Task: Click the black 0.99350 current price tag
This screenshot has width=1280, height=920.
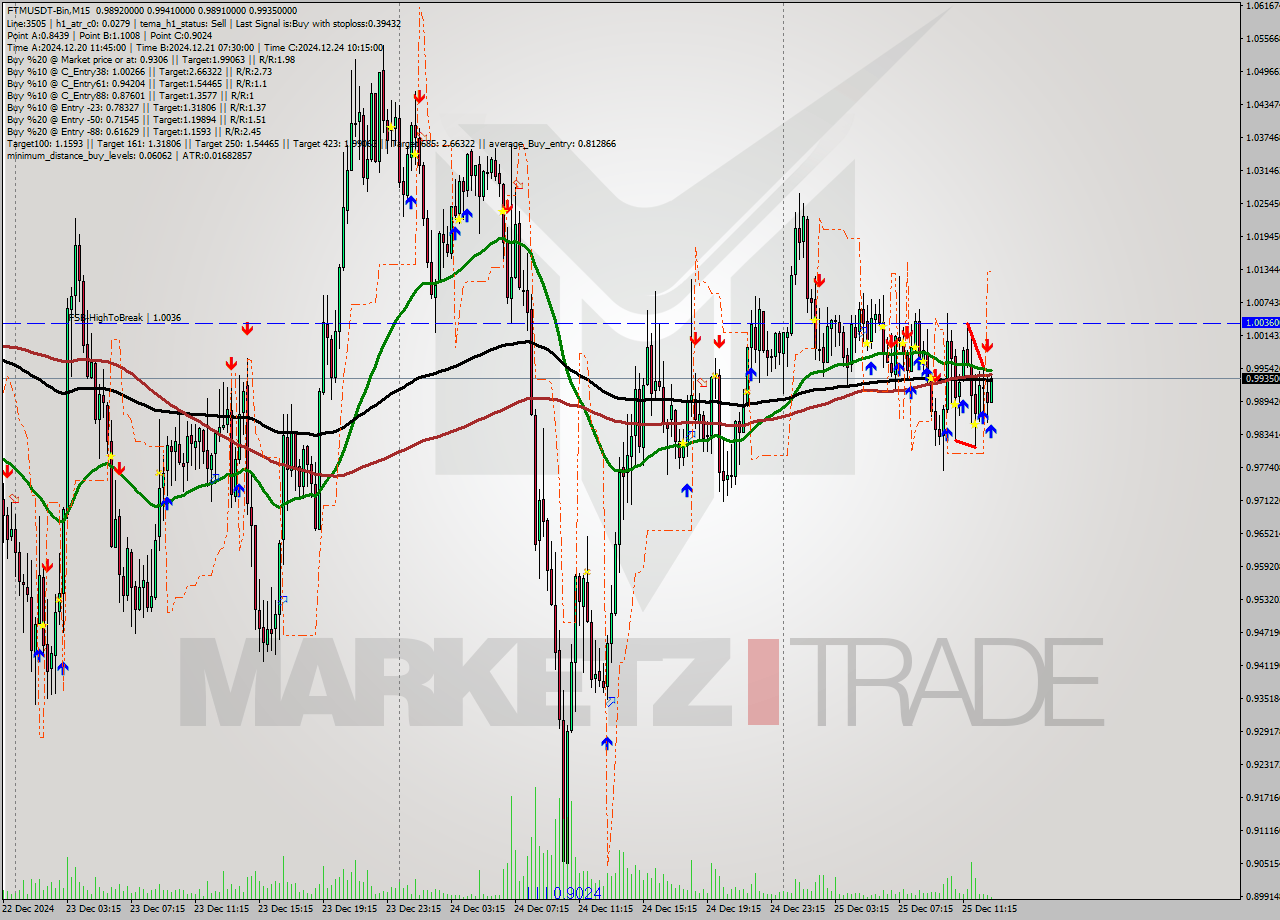Action: (1260, 378)
